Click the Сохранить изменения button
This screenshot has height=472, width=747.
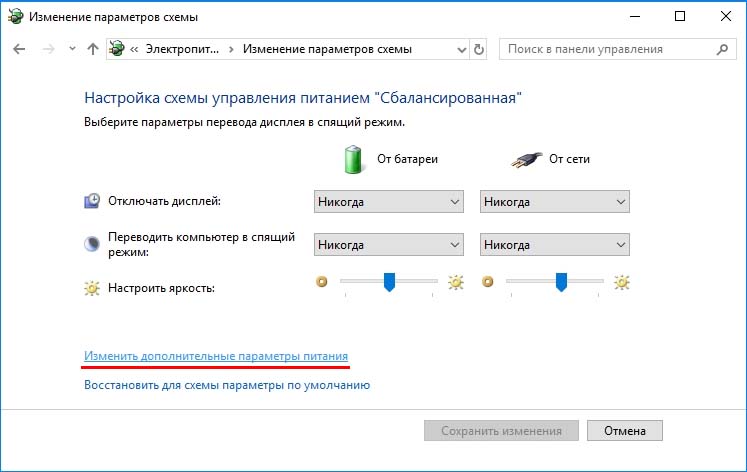tap(501, 431)
